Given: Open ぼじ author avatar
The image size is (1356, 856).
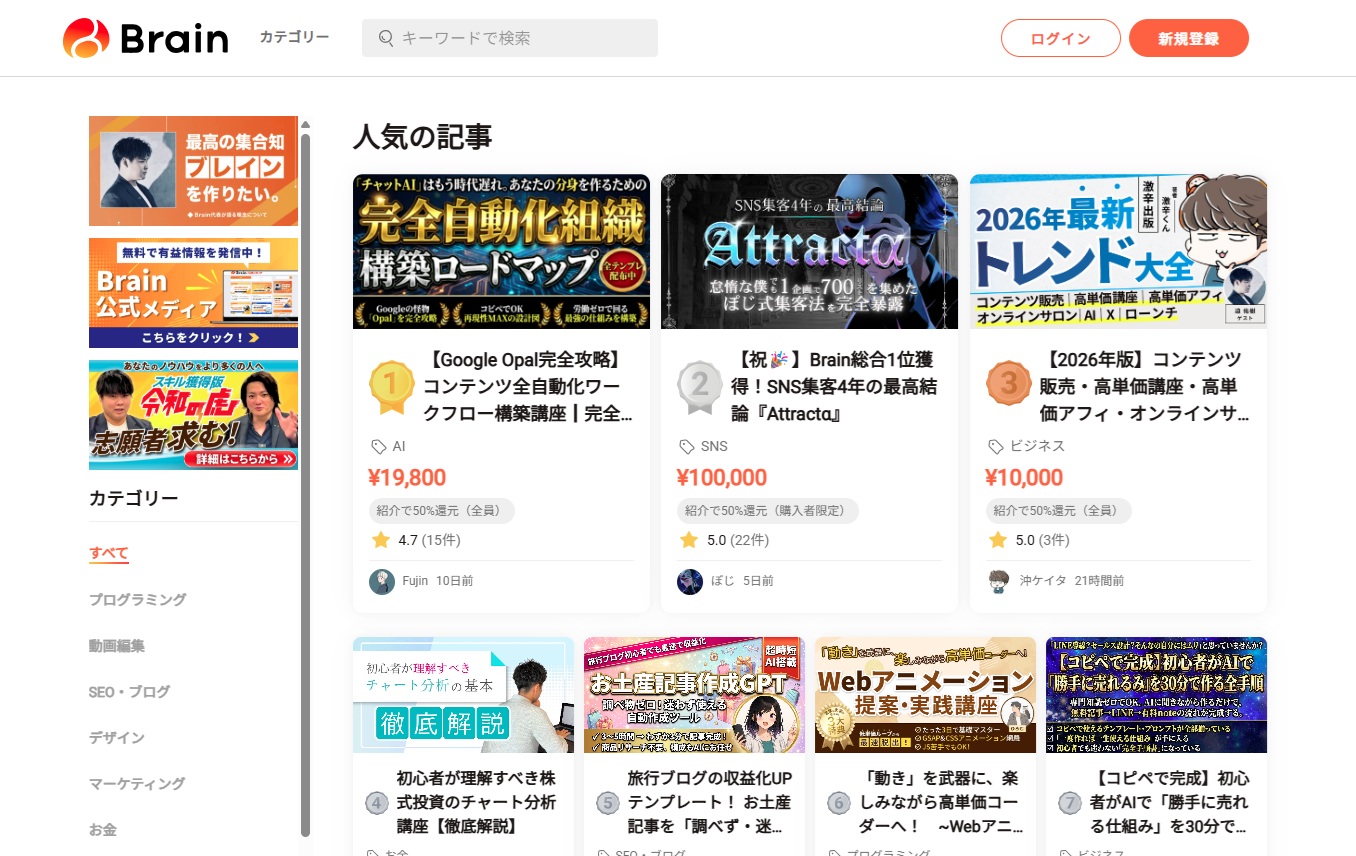Looking at the screenshot, I should coord(690,581).
